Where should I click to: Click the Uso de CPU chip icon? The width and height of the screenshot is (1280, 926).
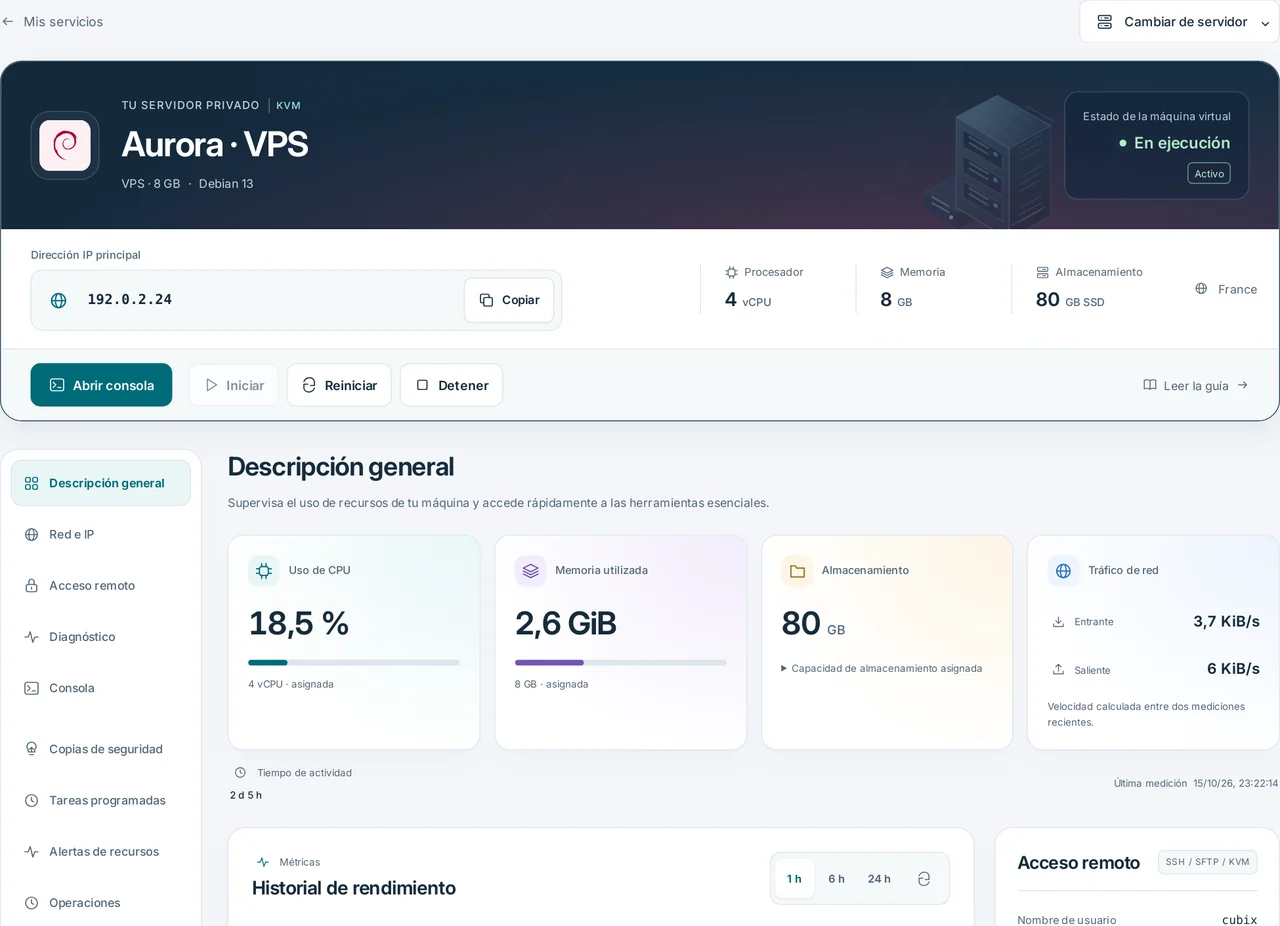(x=264, y=571)
